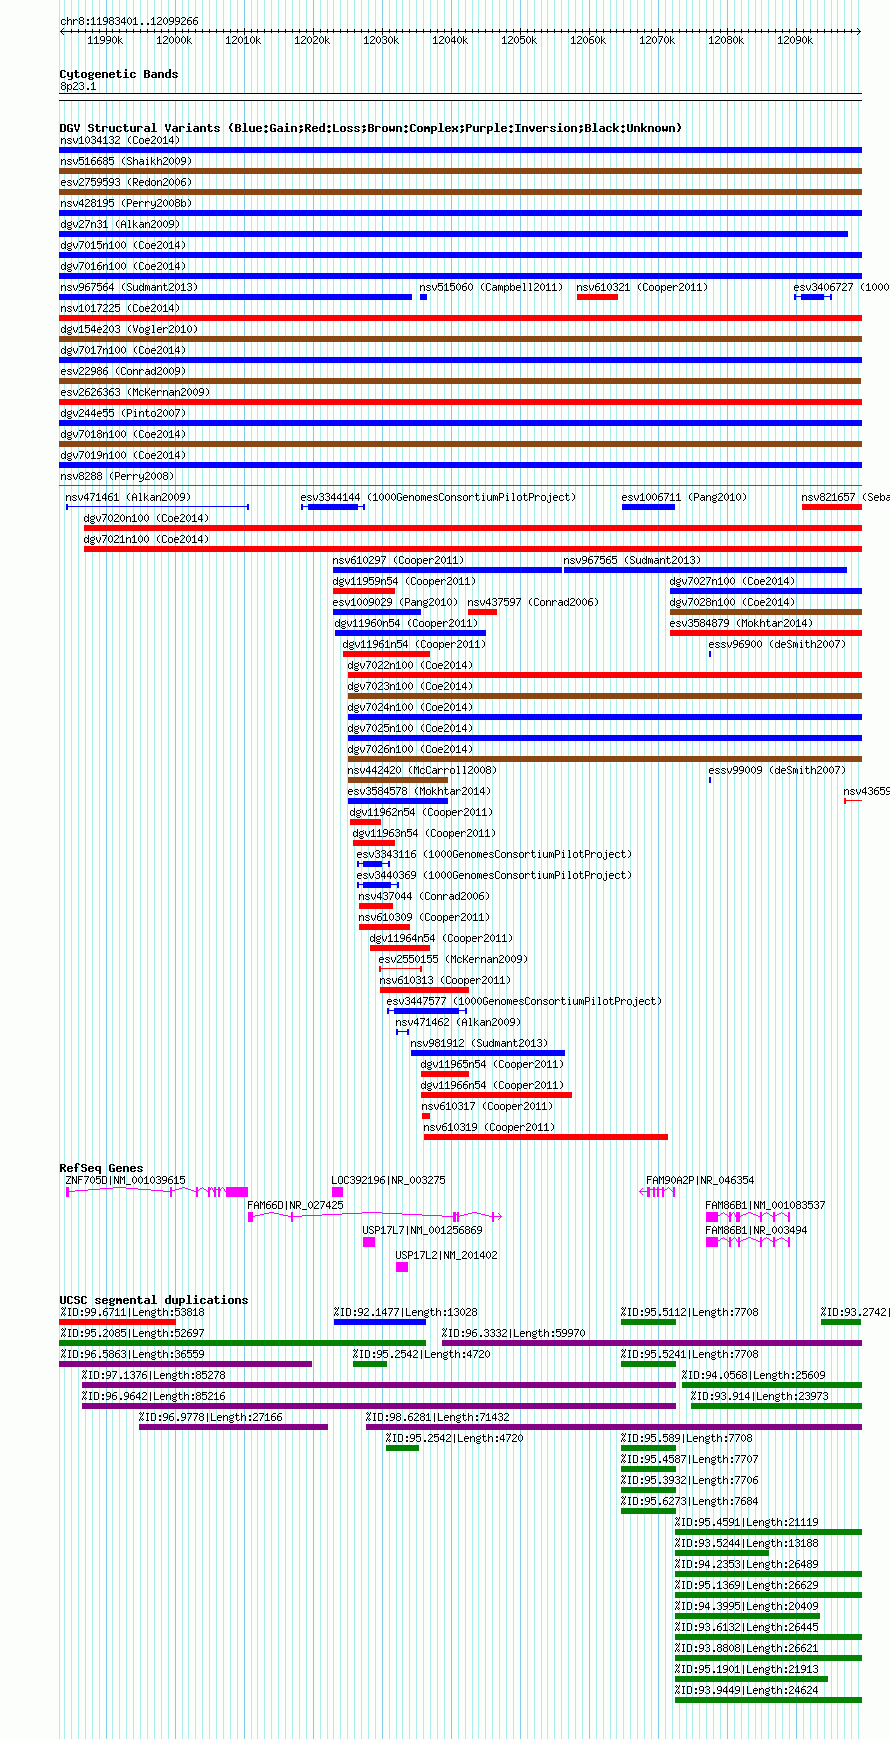
Task: Click esv3343116 1000Genomes variant label
Action: coord(494,854)
